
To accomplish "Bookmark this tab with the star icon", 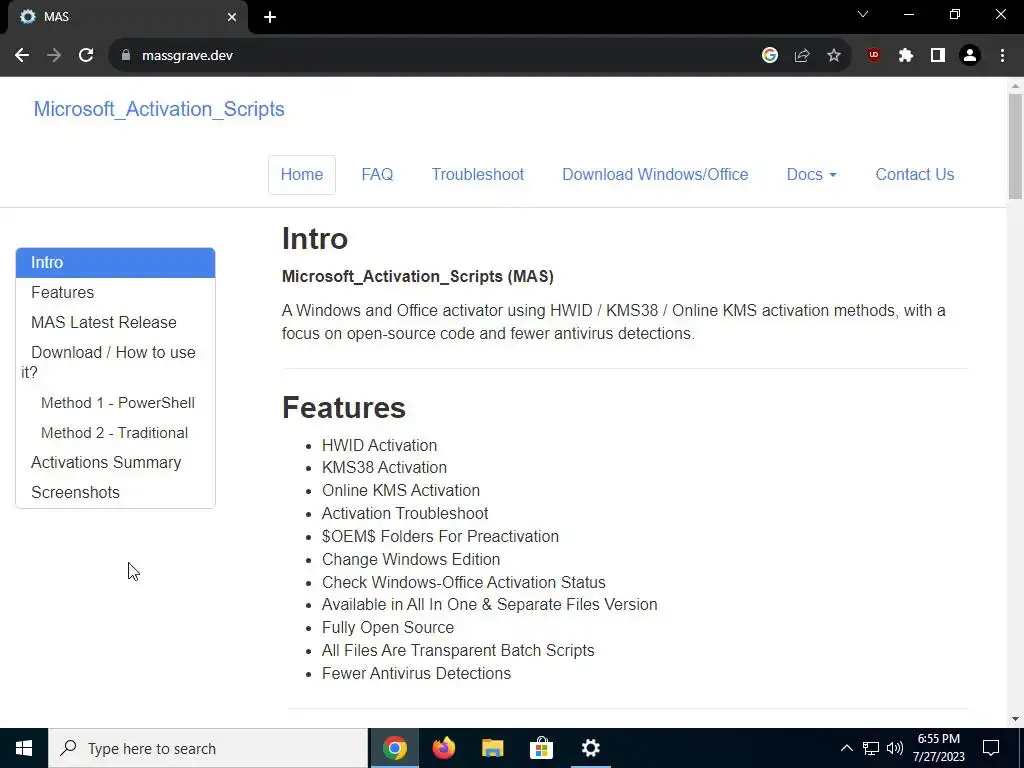I will 834,56.
